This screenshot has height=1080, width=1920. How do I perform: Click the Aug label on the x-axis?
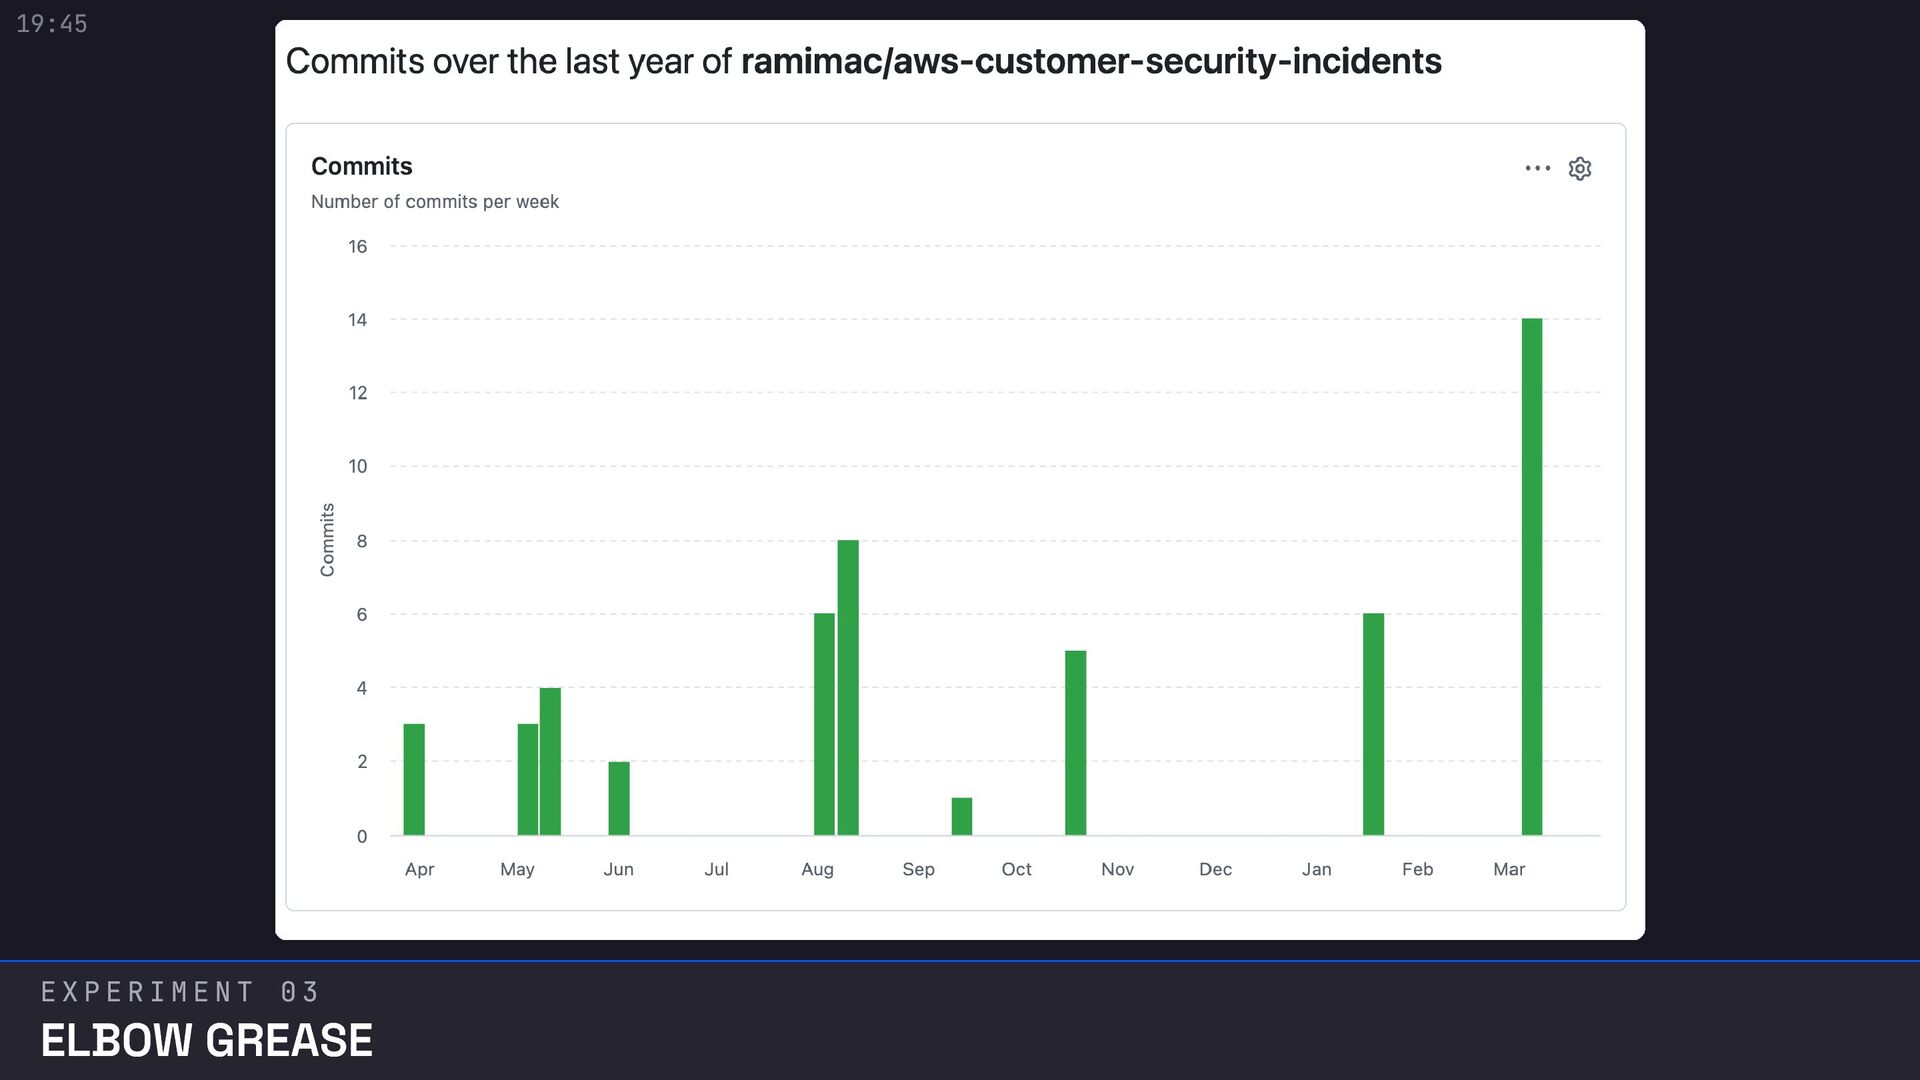tap(817, 869)
